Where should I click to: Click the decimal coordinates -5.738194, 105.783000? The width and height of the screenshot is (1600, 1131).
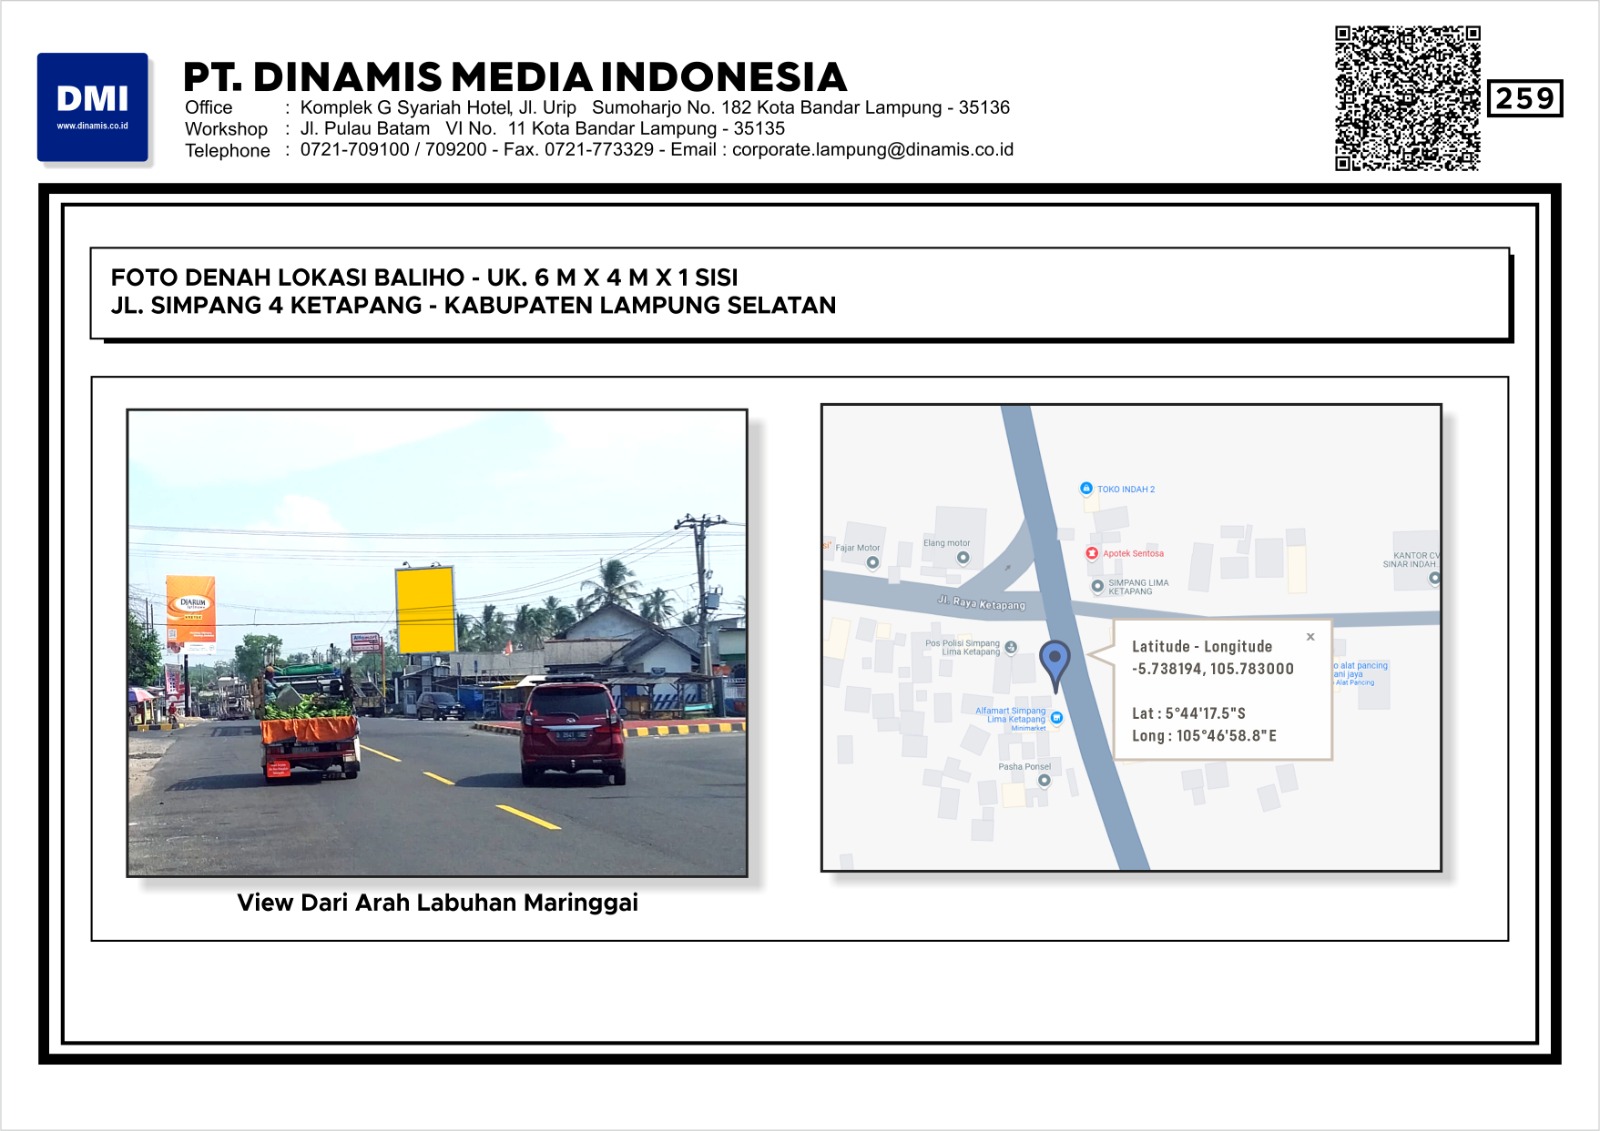pos(1212,669)
